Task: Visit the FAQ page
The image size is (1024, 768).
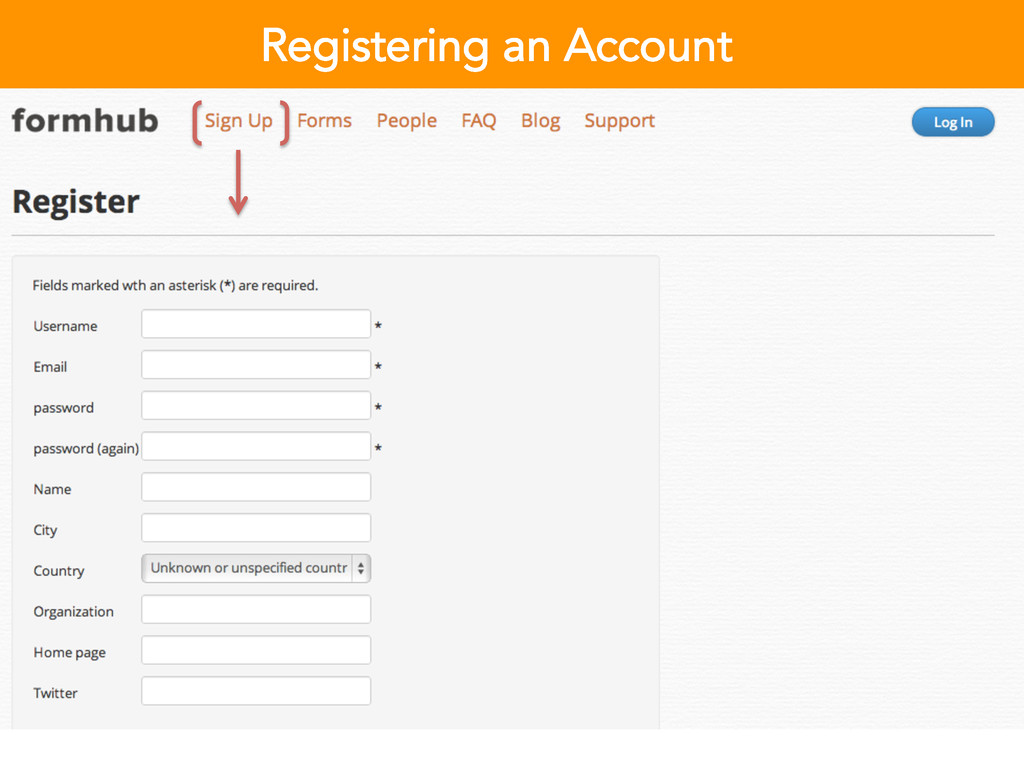Action: (478, 121)
